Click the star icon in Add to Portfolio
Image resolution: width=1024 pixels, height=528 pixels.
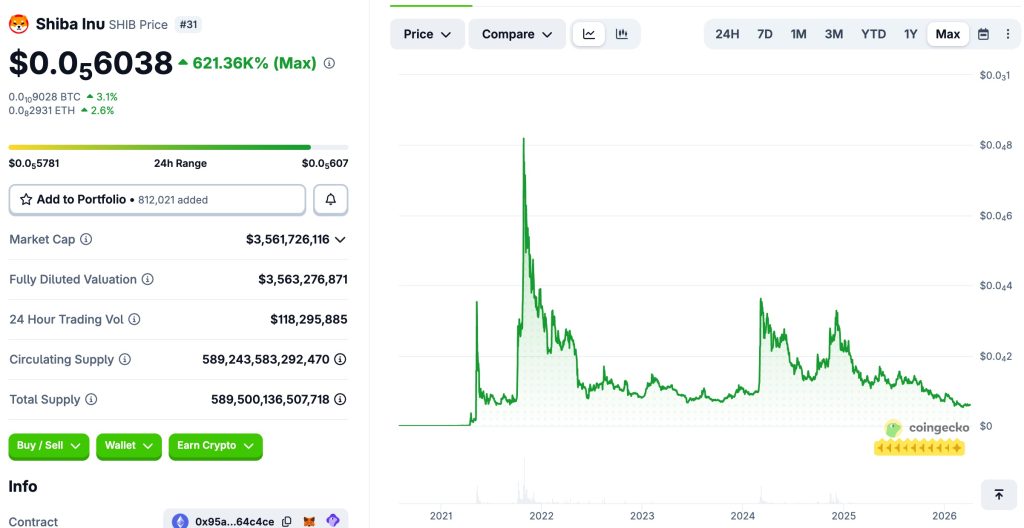tap(26, 199)
